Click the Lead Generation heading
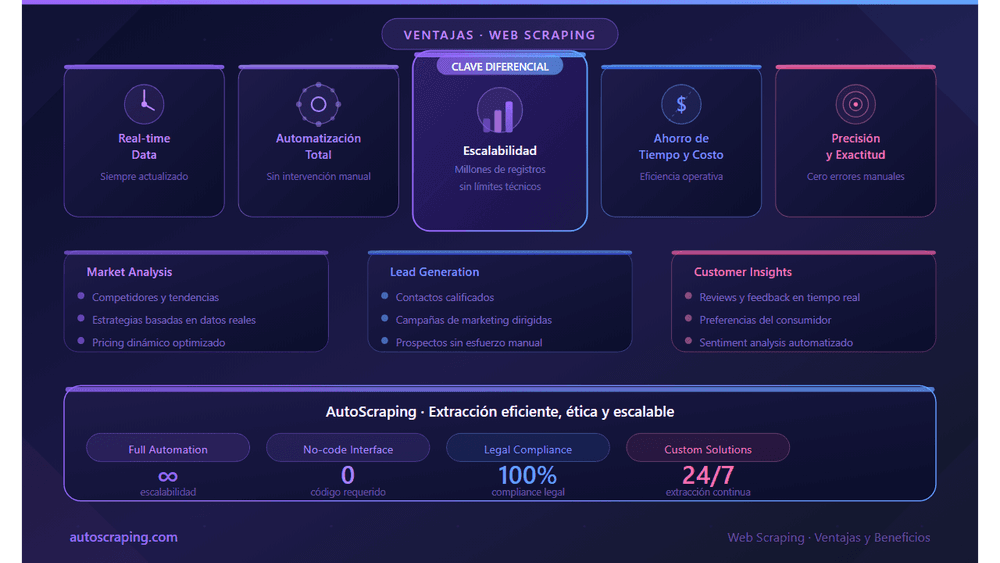This screenshot has height=563, width=1000. tap(434, 272)
